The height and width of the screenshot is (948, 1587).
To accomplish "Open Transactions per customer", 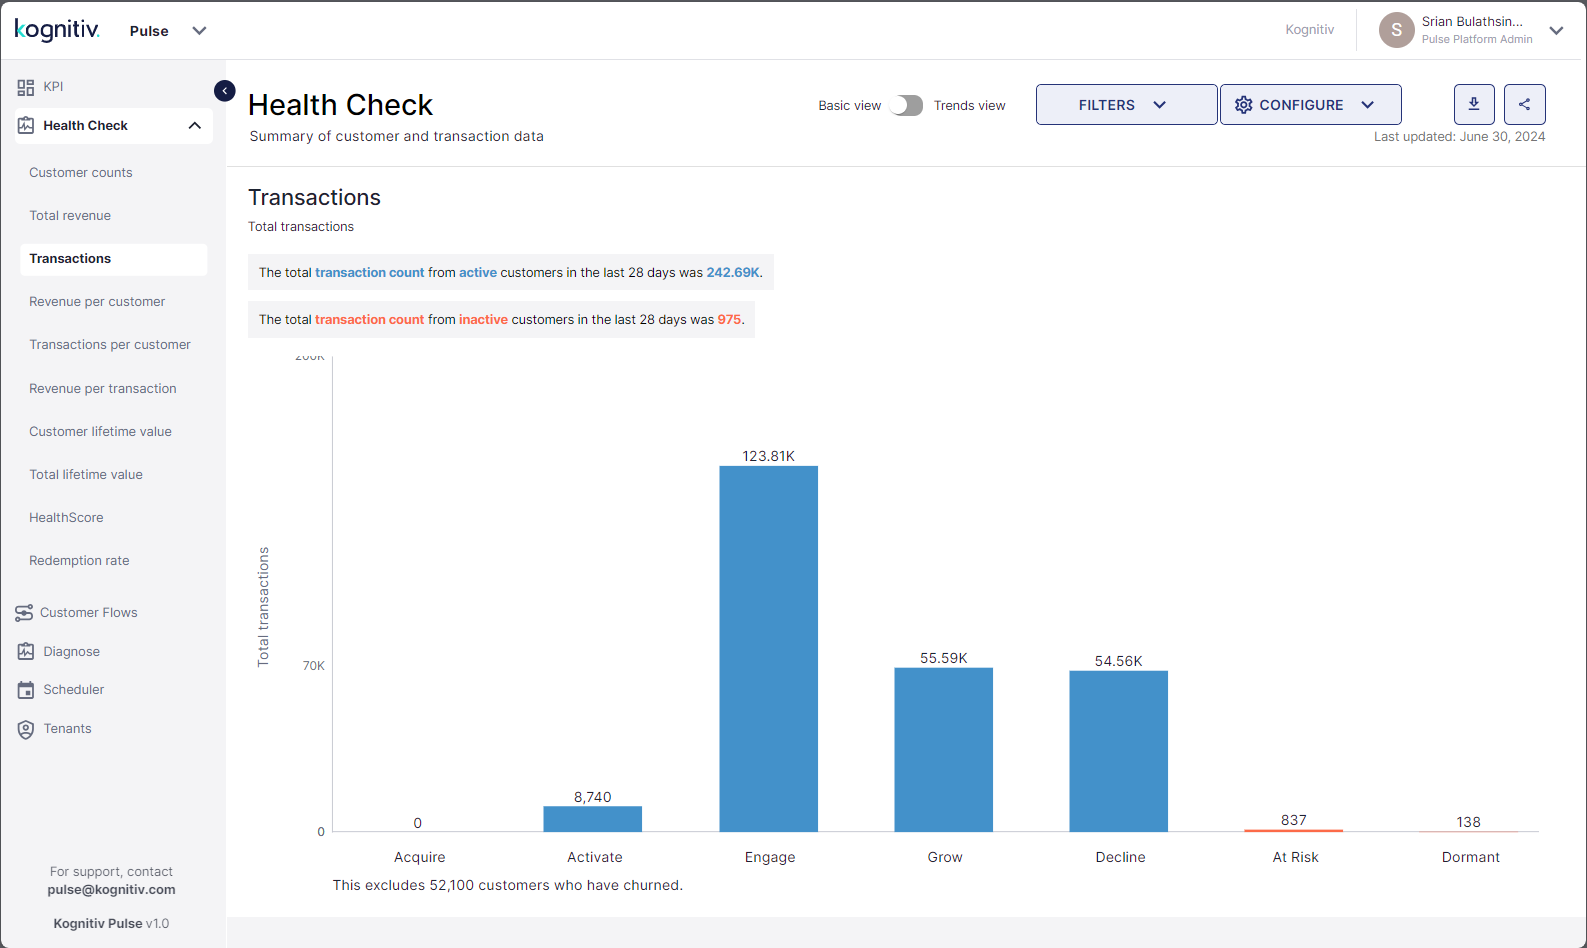I will tap(110, 345).
